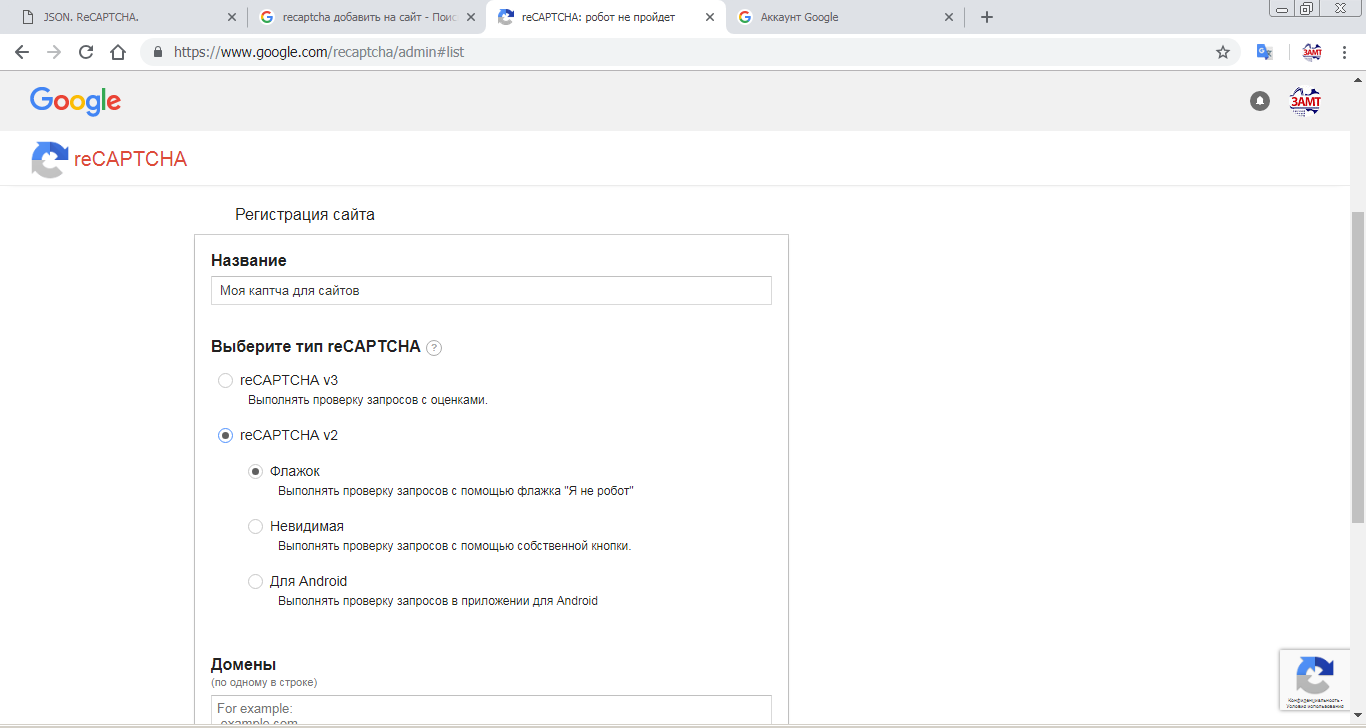Close the JSON. ReCAPTCHA. tab
1366x728 pixels.
click(x=231, y=17)
